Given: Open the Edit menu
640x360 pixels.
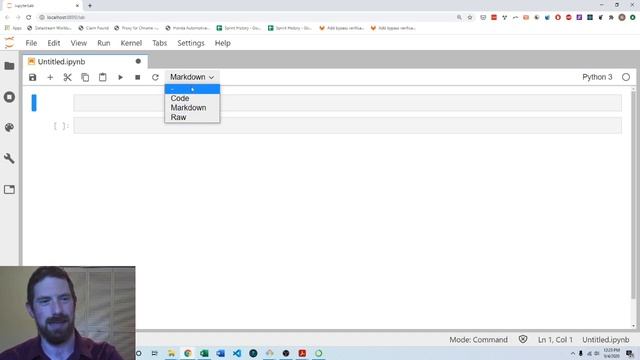Looking at the screenshot, I should pos(53,43).
